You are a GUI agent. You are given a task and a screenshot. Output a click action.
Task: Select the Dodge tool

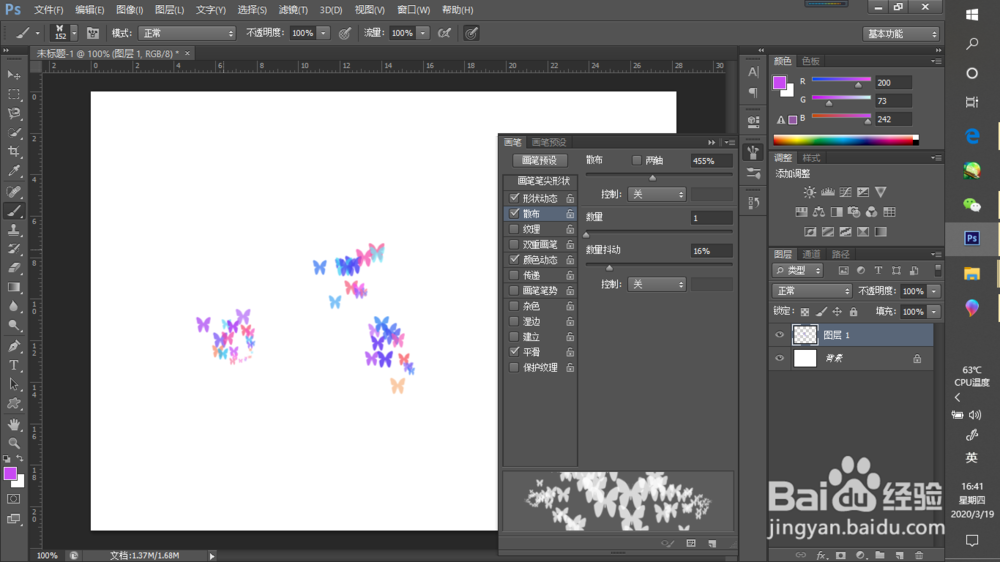click(x=13, y=326)
